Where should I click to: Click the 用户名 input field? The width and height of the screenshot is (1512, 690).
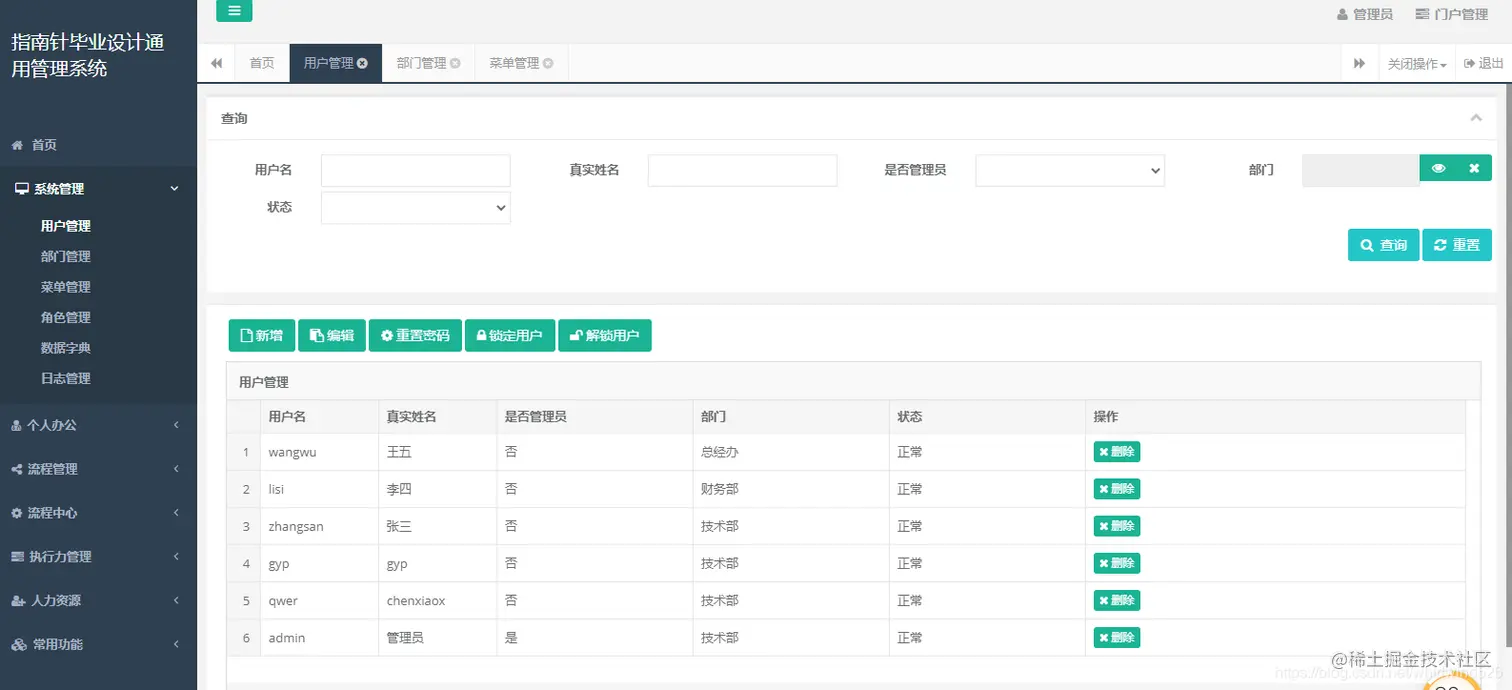click(x=416, y=170)
